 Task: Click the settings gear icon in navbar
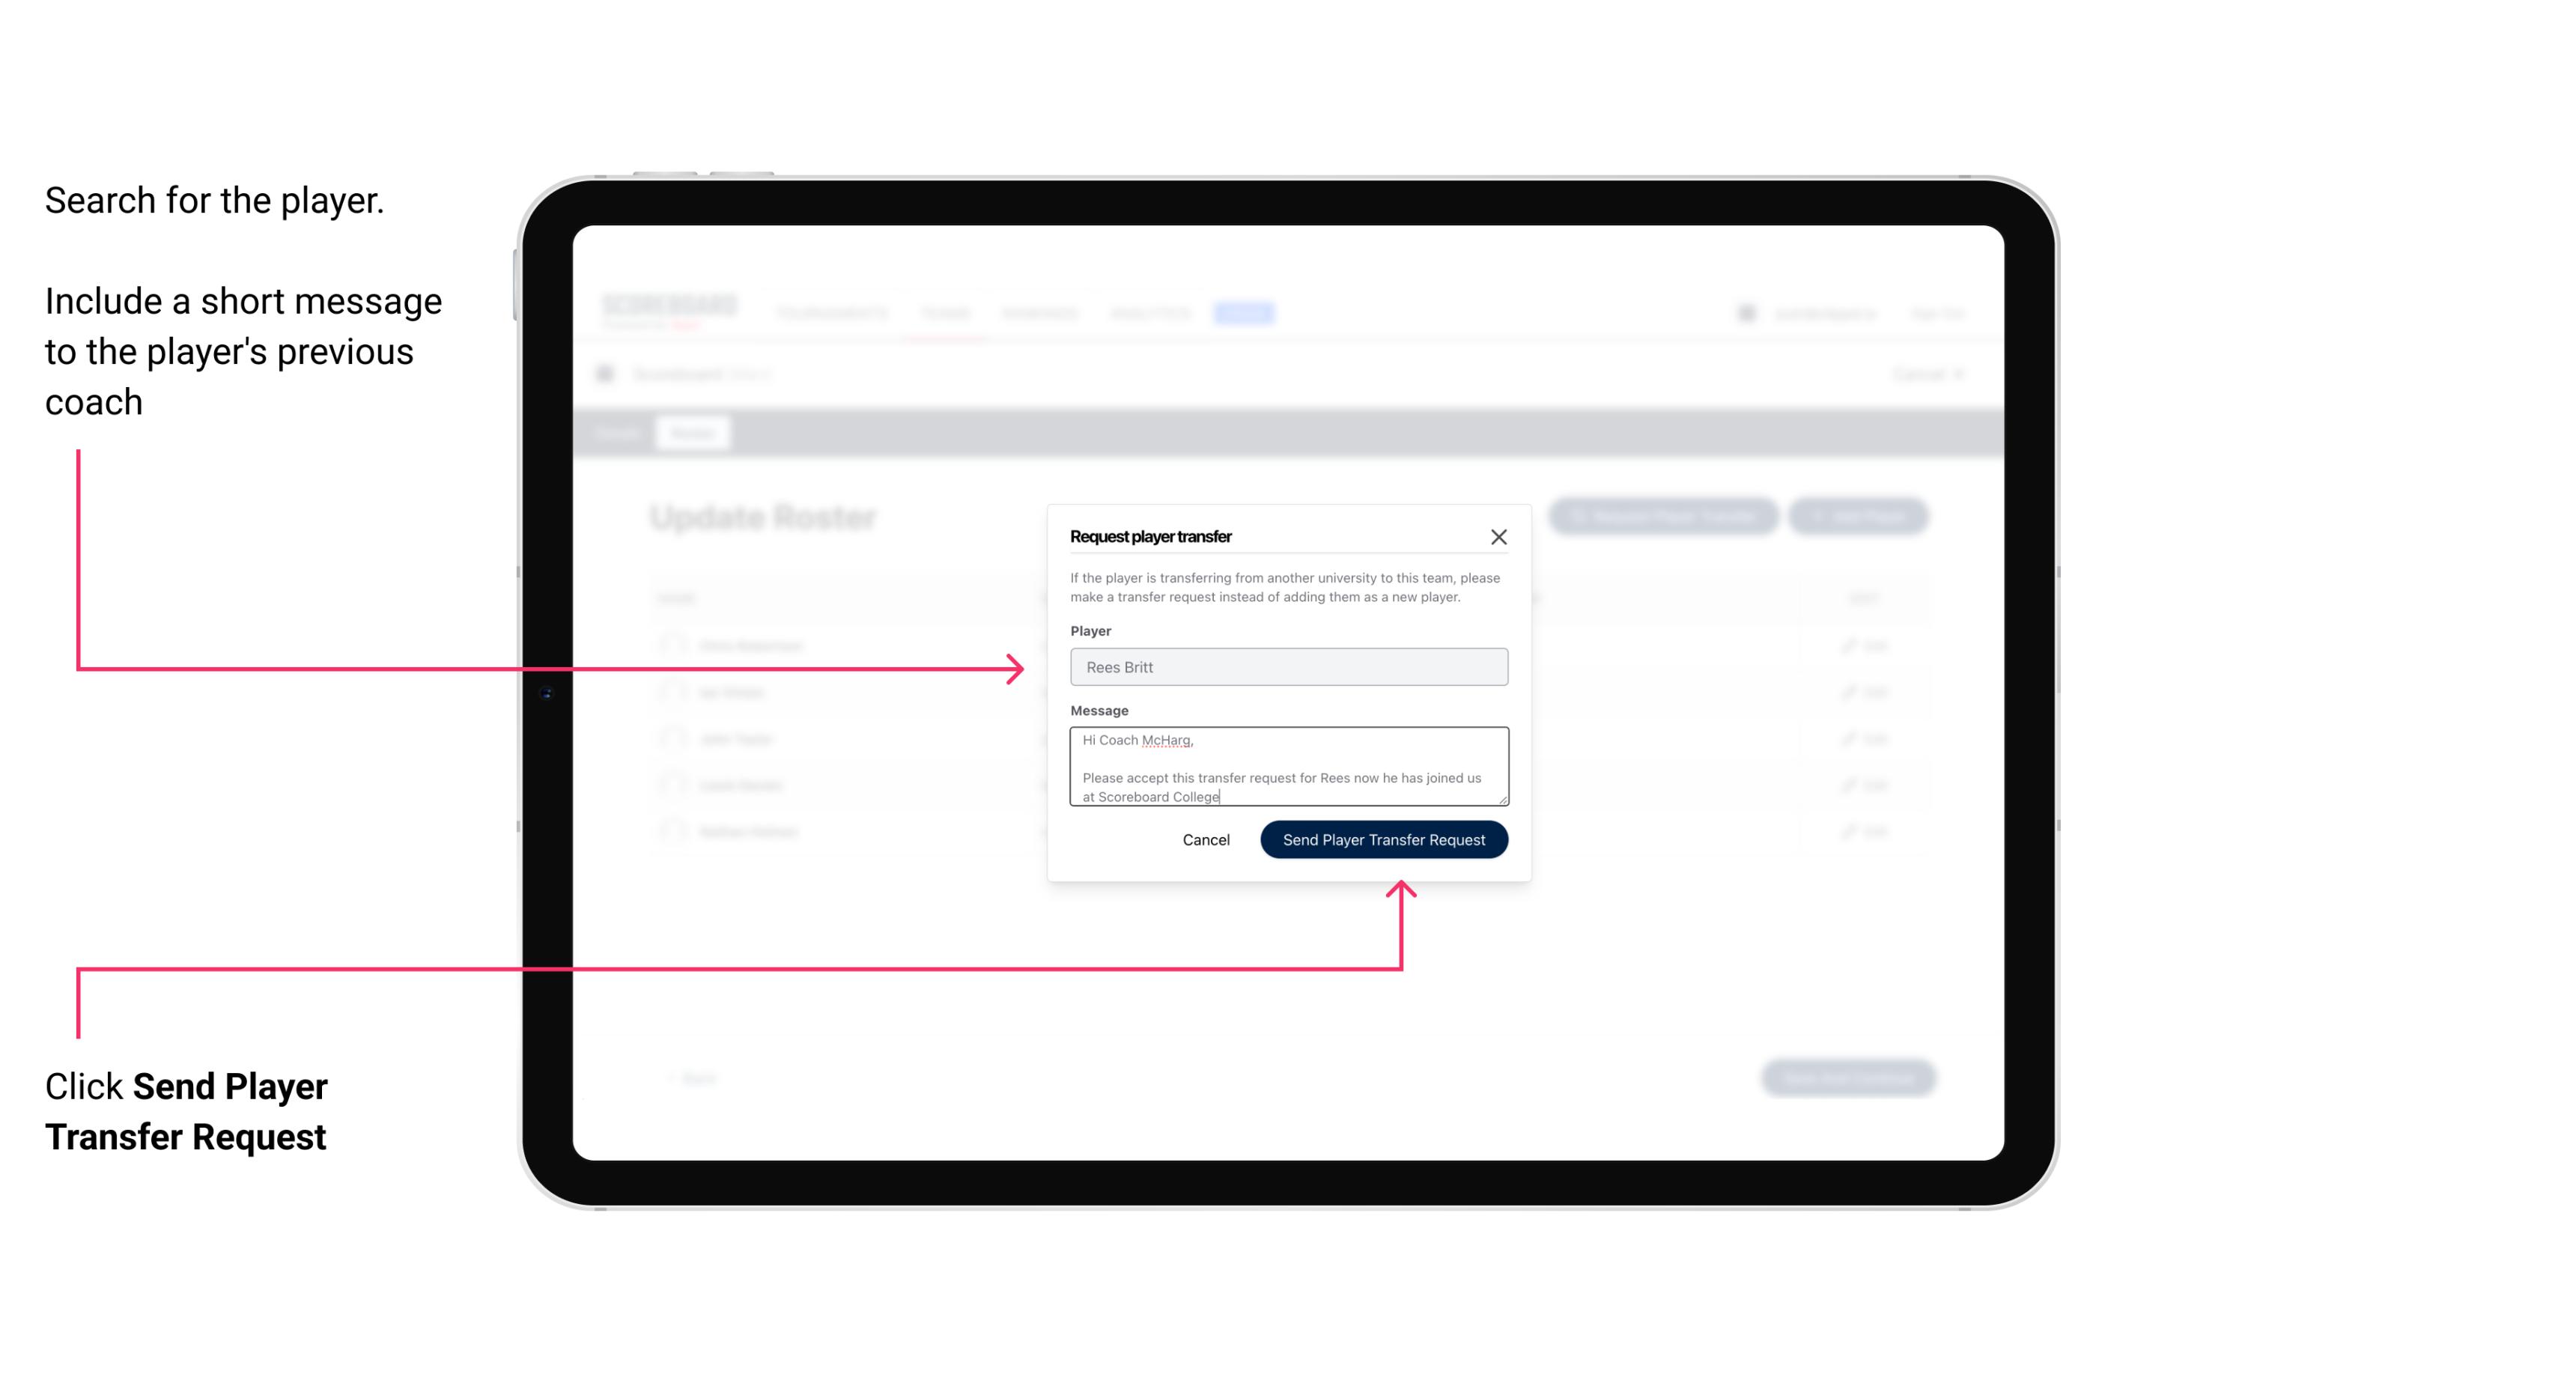click(1745, 314)
